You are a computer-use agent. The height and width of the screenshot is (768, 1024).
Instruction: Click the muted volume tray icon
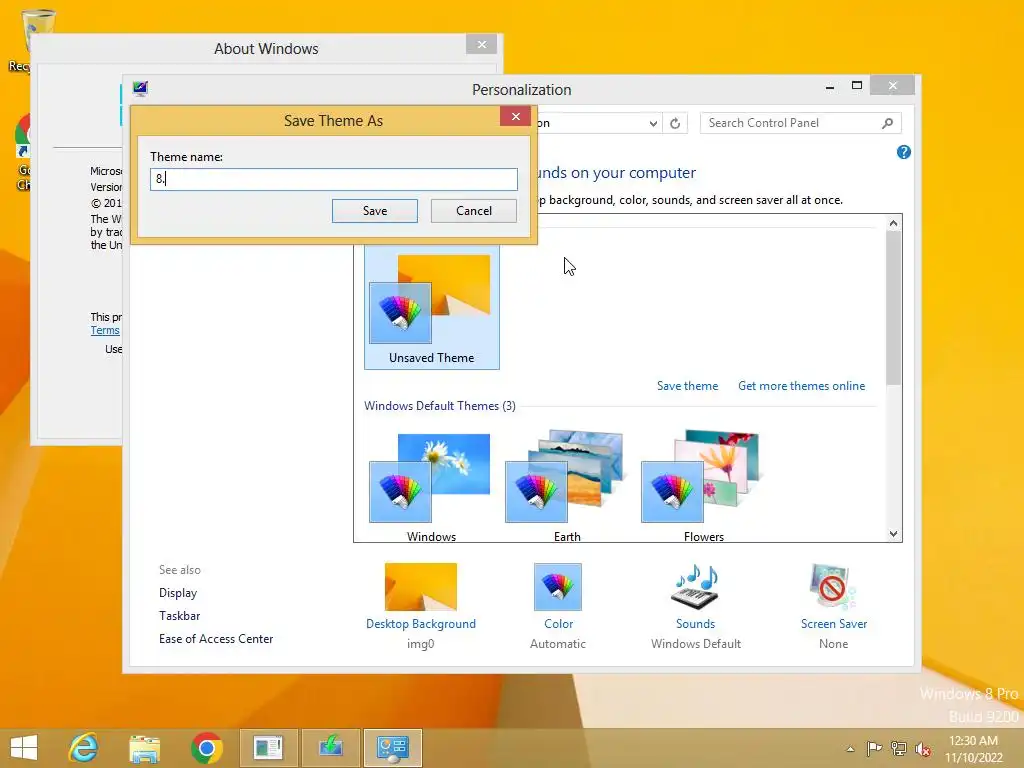point(923,749)
